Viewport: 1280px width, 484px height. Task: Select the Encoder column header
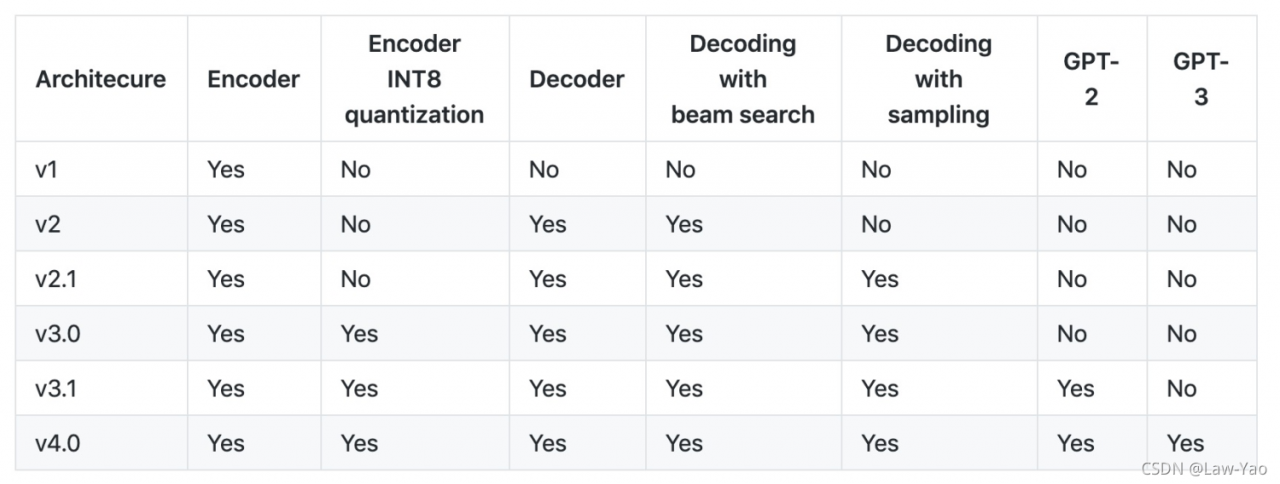[254, 79]
